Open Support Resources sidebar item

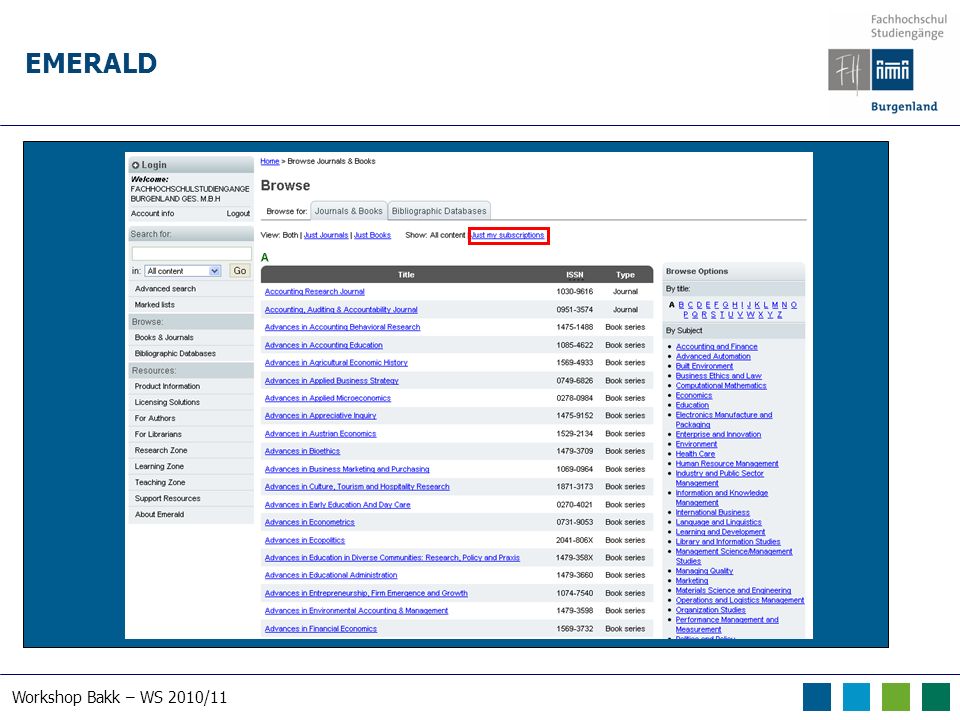(x=168, y=498)
